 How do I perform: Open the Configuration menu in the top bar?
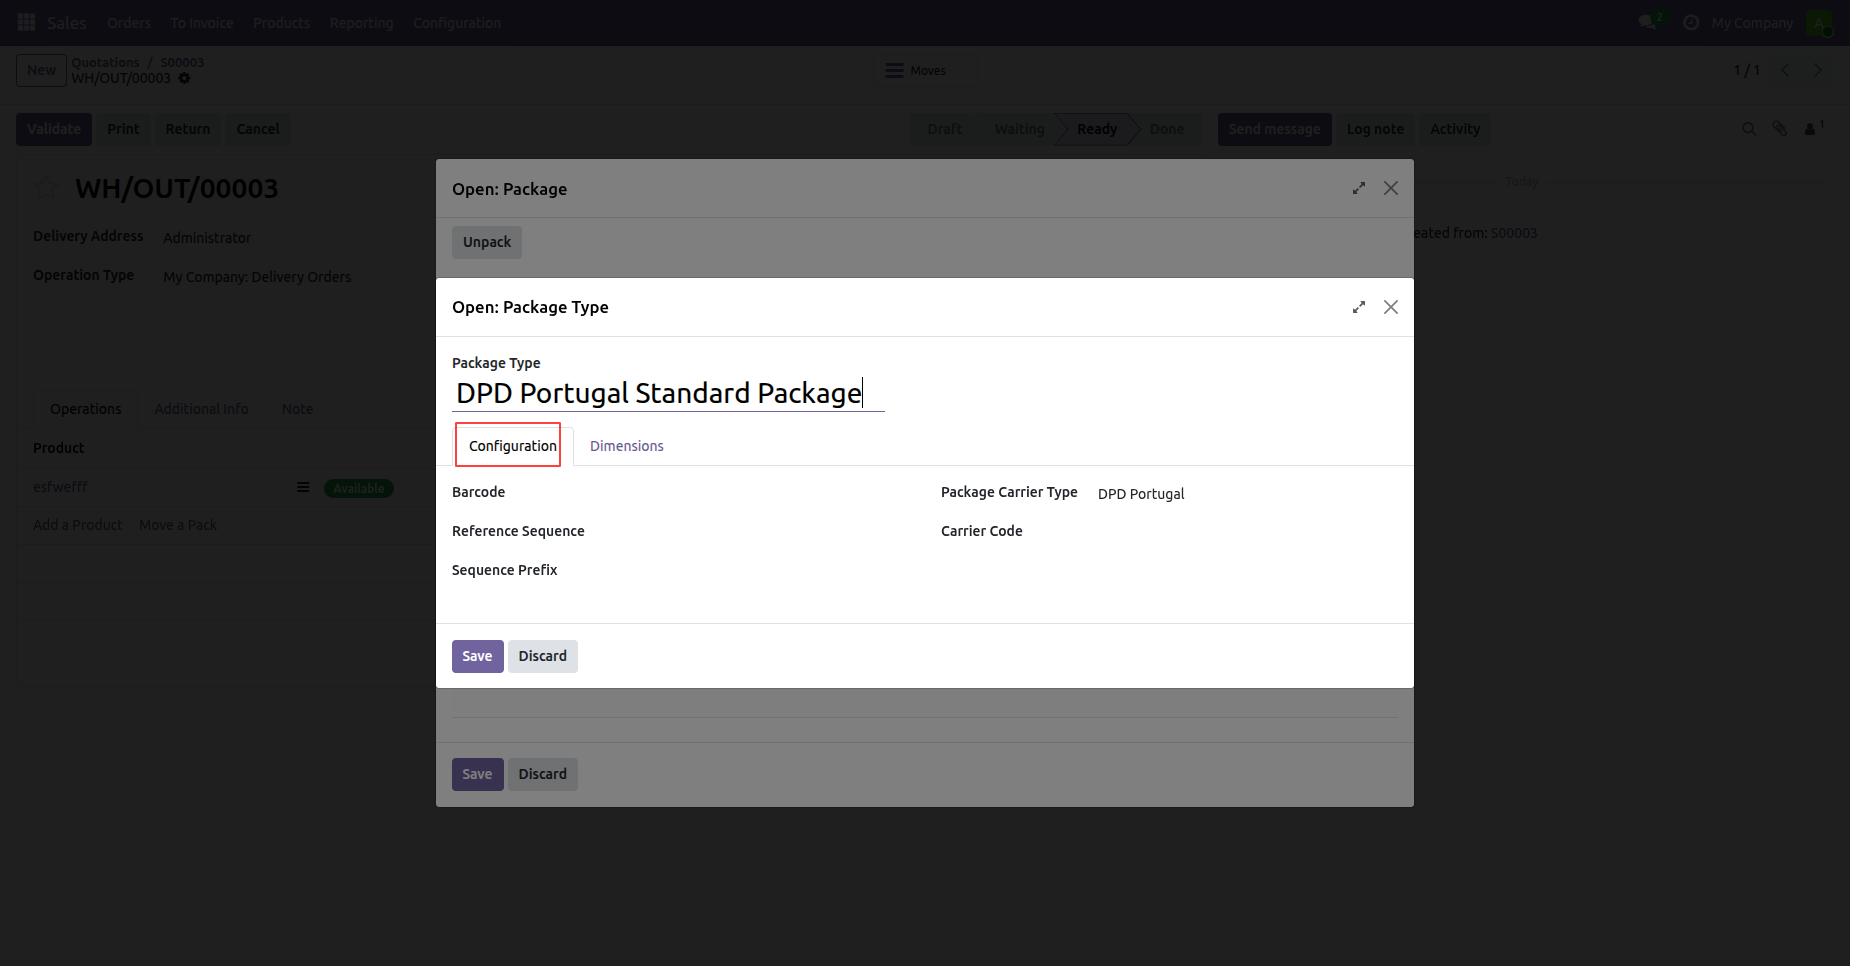click(x=457, y=22)
